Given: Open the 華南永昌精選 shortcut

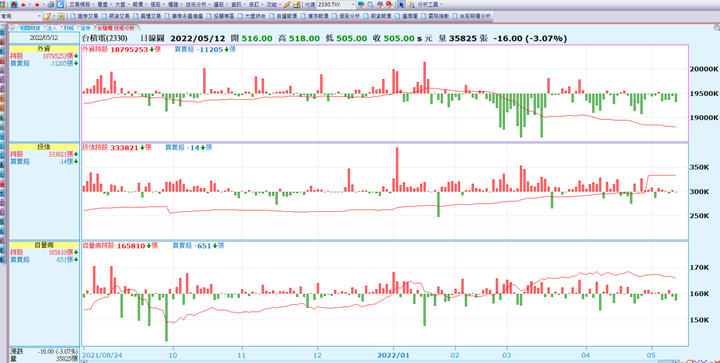Looking at the screenshot, I should [184, 16].
